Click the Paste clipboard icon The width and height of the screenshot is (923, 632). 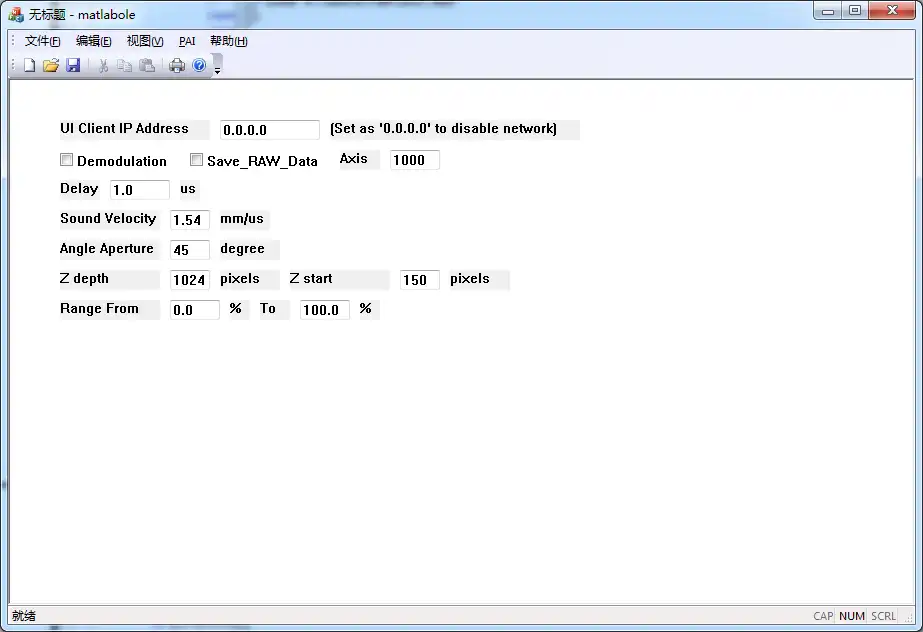point(147,65)
